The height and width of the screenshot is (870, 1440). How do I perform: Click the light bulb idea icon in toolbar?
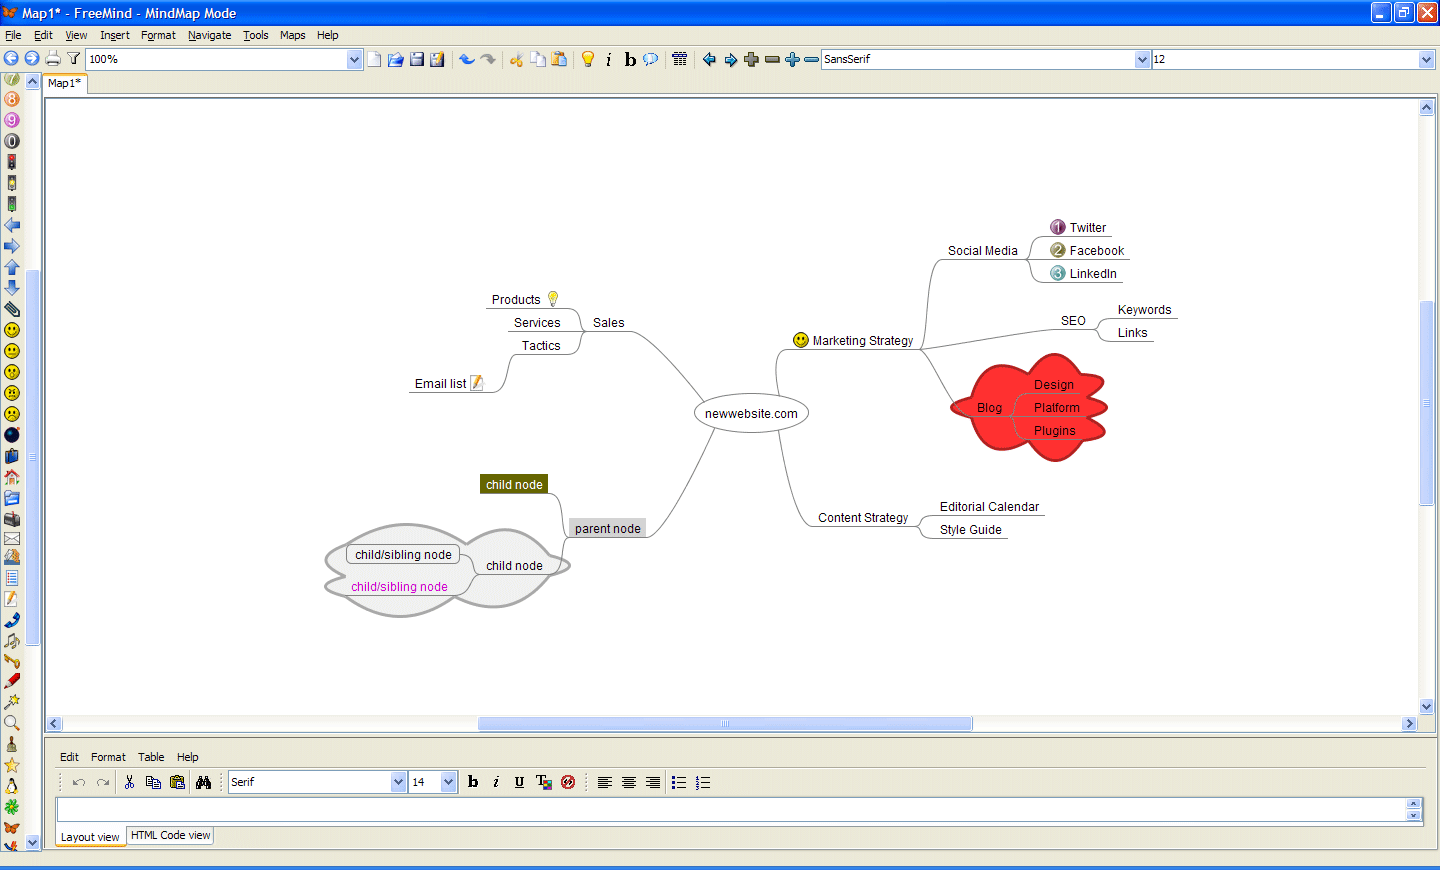click(x=588, y=59)
